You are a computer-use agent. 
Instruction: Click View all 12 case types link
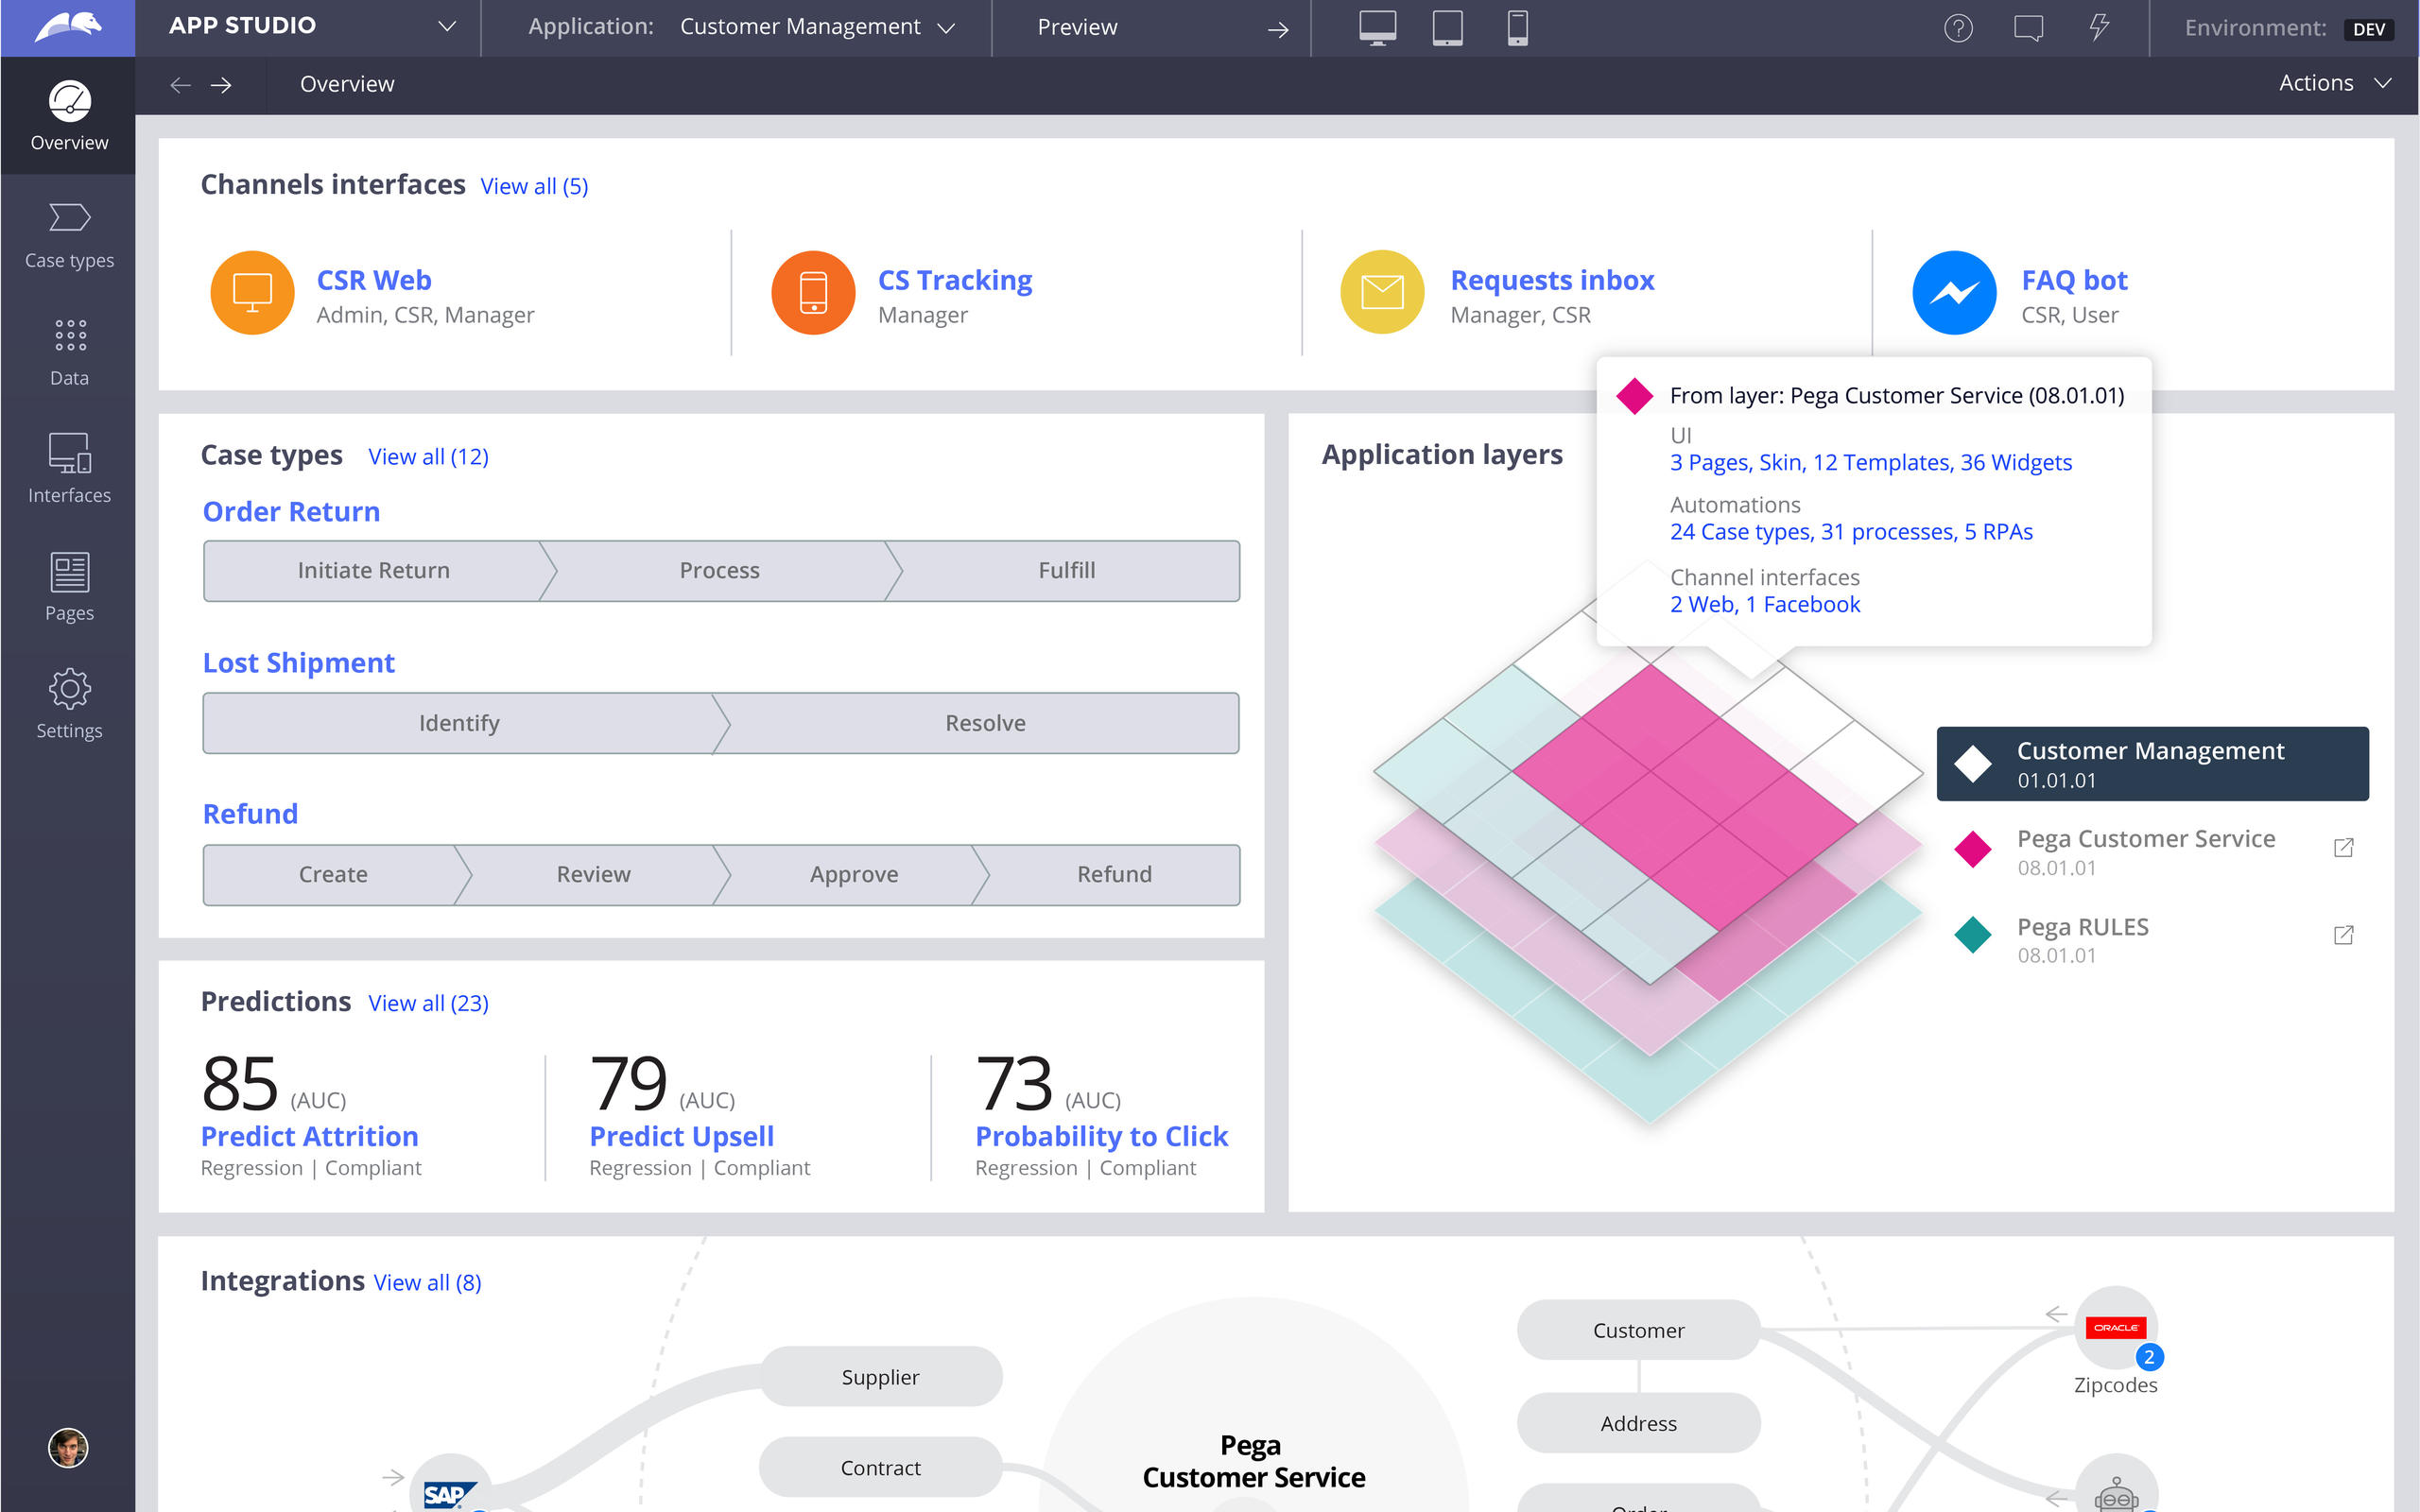tap(427, 456)
